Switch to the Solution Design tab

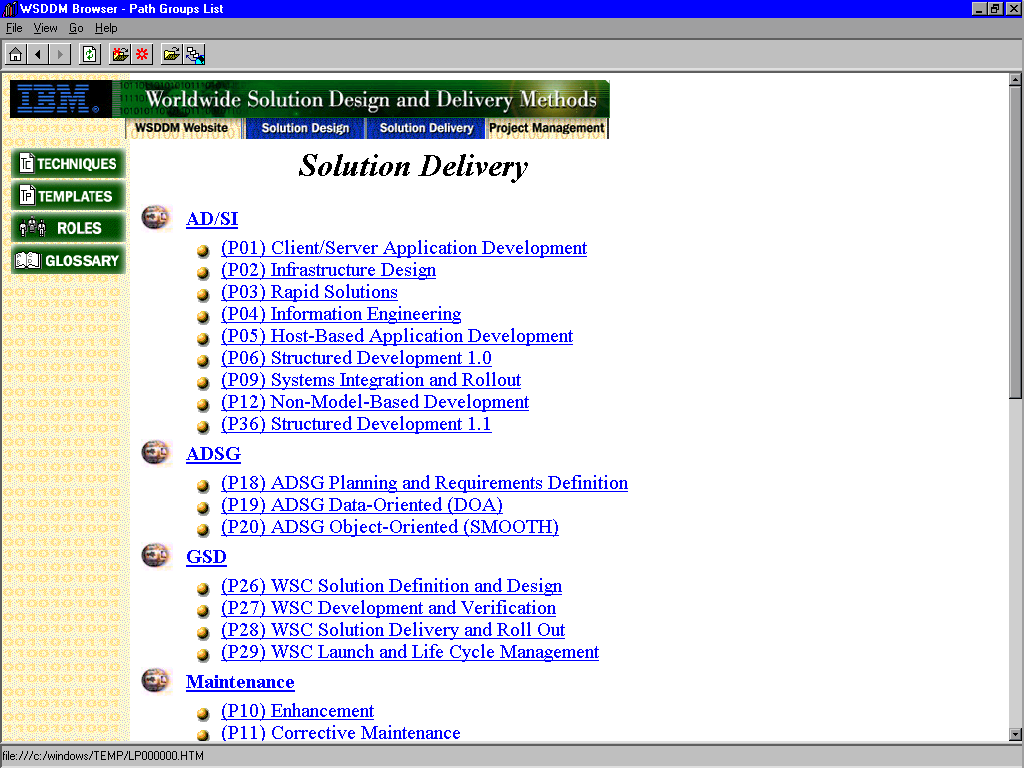click(x=305, y=128)
